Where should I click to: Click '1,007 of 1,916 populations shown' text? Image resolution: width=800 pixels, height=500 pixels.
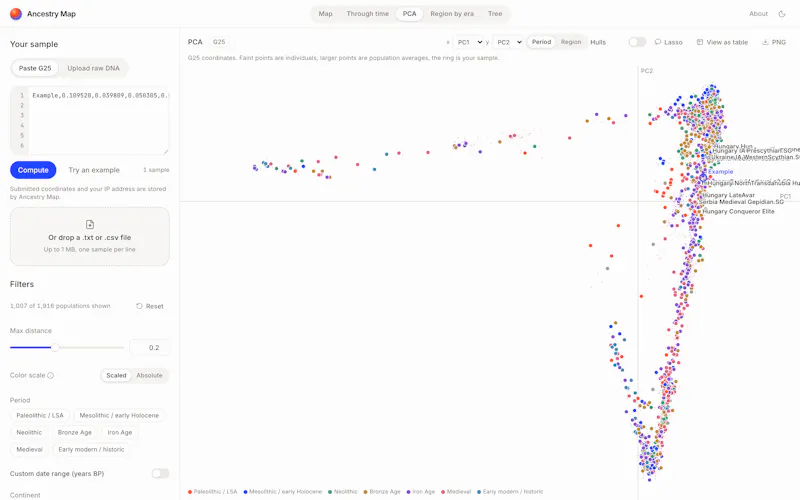60,306
